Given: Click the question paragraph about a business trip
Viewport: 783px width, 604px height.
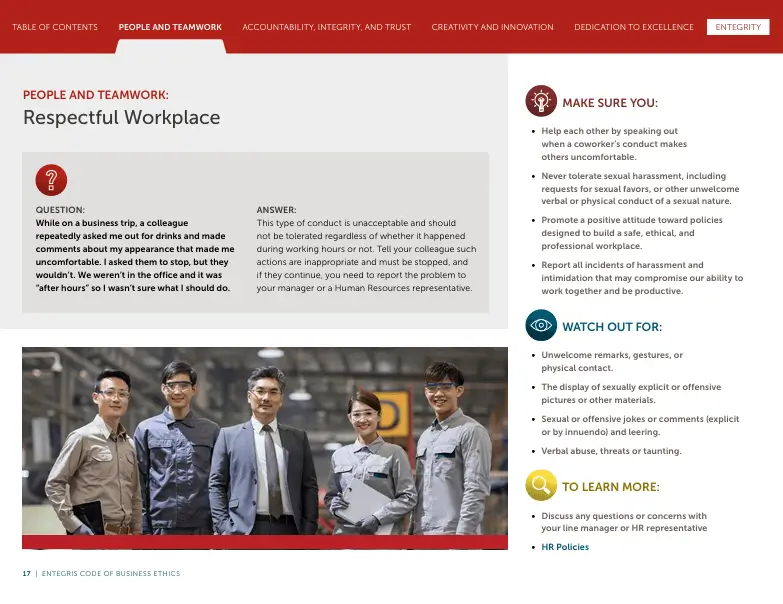Looking at the screenshot, I should pos(135,256).
